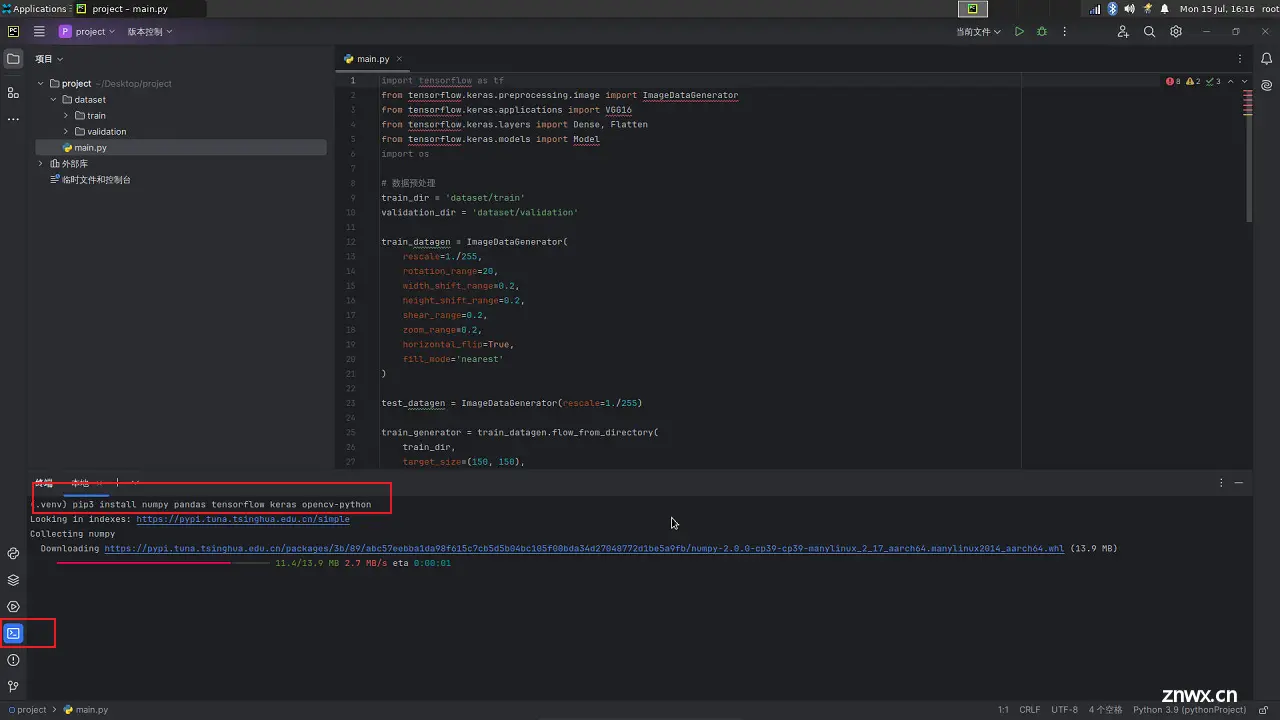Expand 外部库 node
The height and width of the screenshot is (720, 1280).
pyautogui.click(x=41, y=164)
